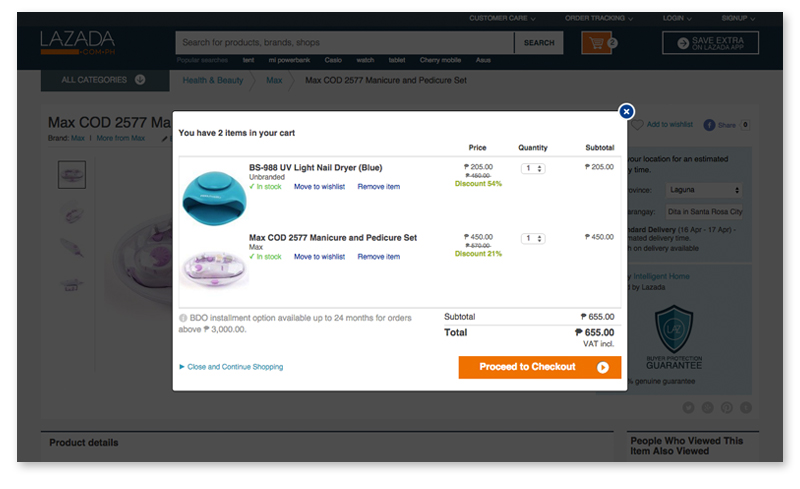
Task: Expand the Order Tracking menu
Action: [598, 18]
